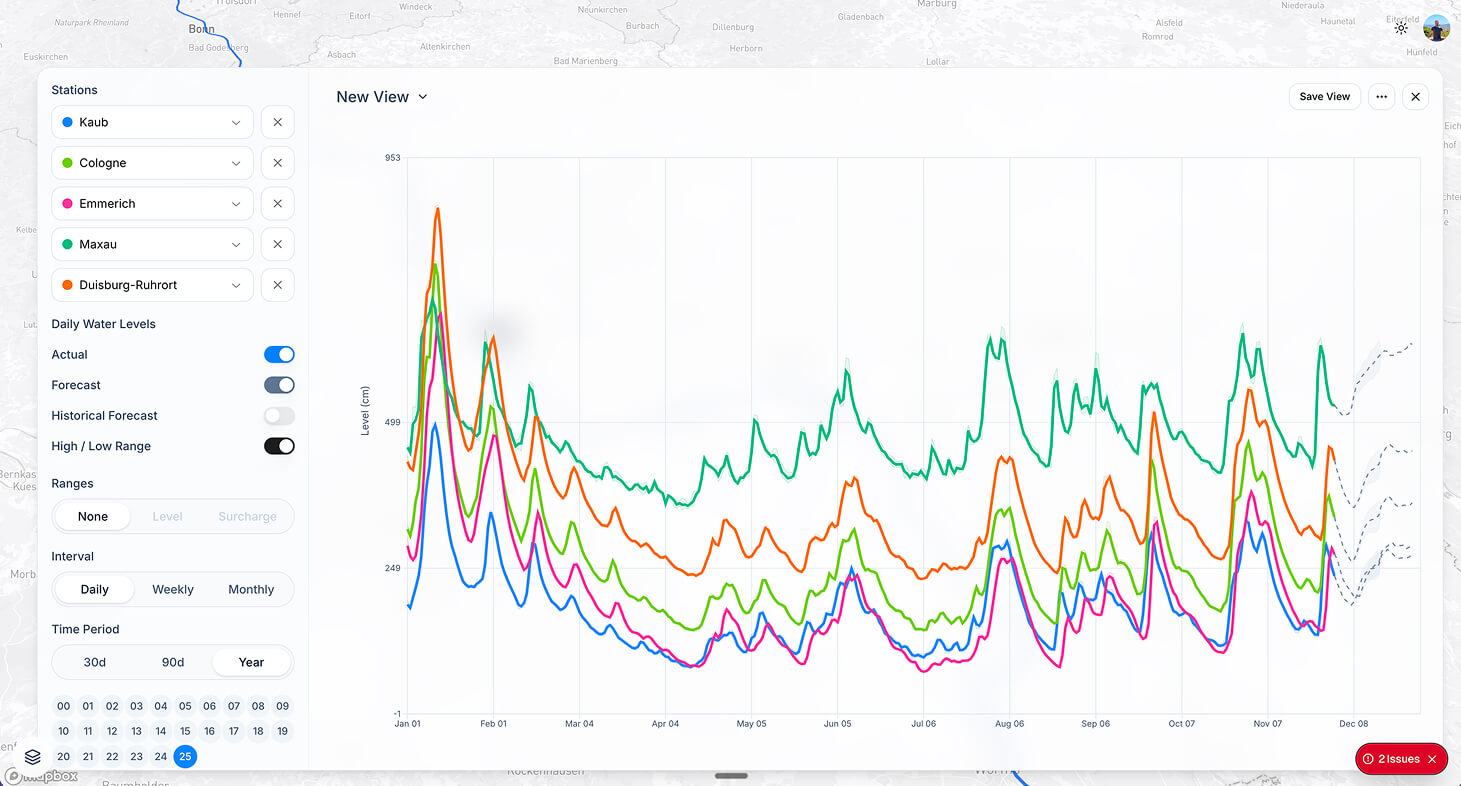Disable the Actual water levels toggle

279,354
